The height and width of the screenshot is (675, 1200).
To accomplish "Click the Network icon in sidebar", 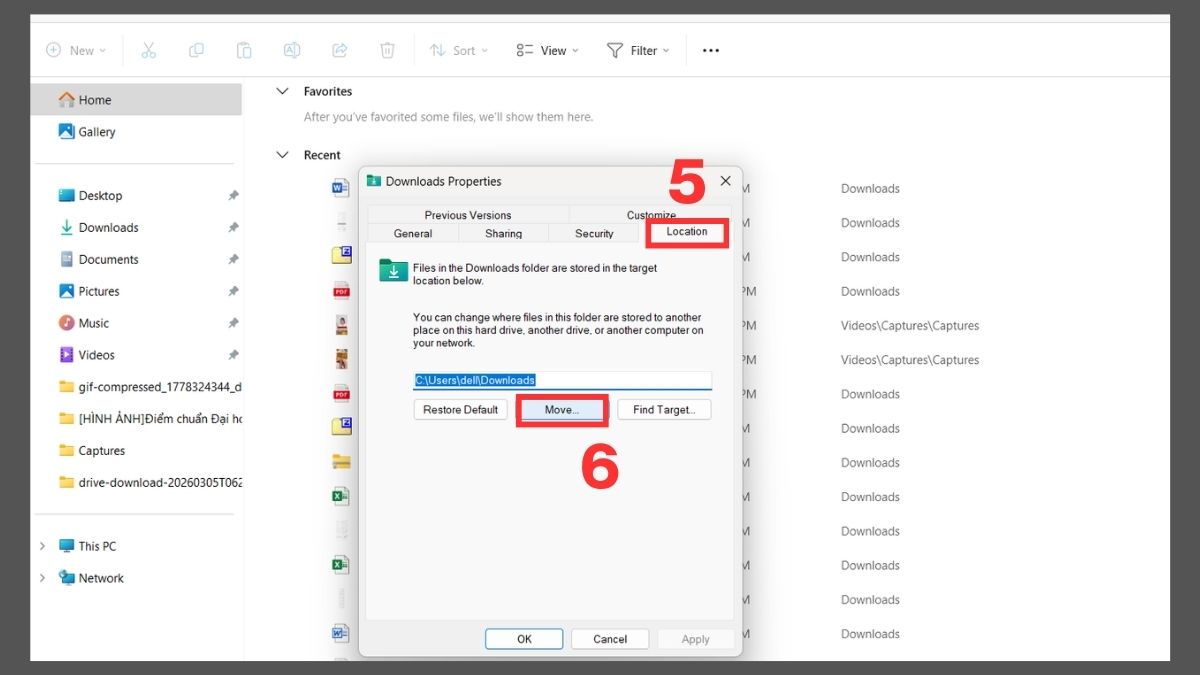I will click(x=67, y=578).
